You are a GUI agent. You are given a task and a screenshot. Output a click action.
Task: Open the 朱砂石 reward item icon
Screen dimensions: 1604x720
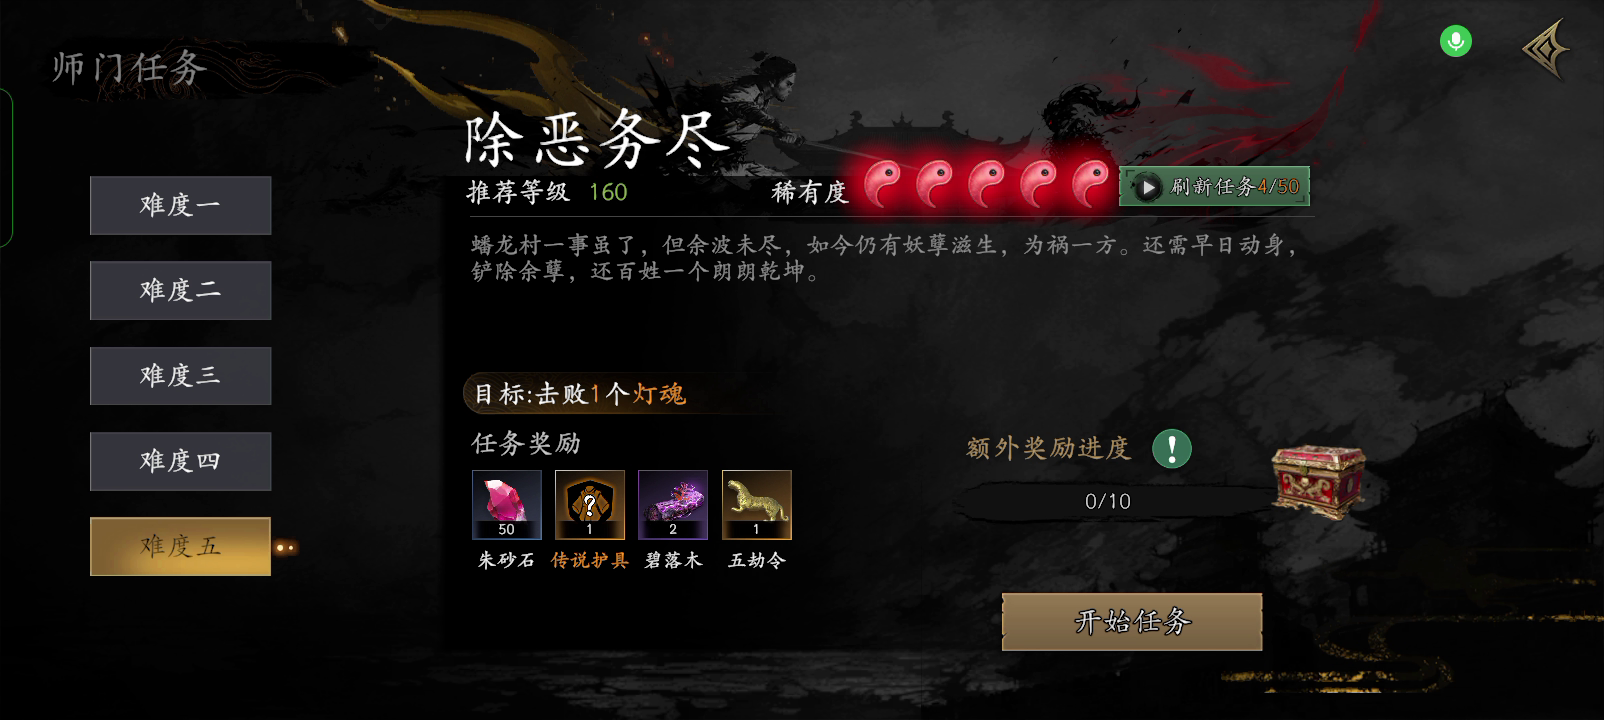(507, 505)
